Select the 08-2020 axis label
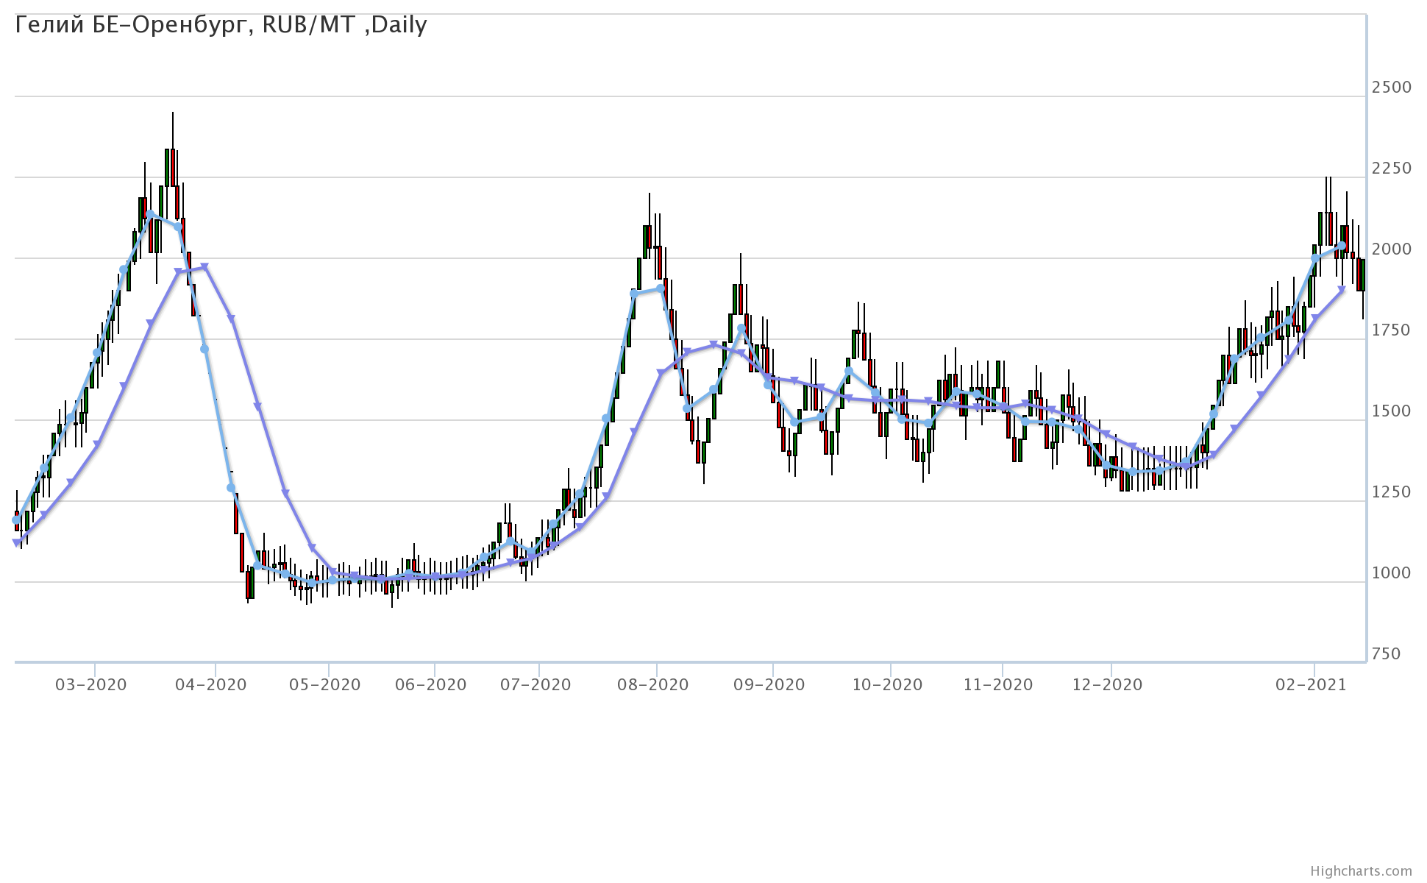The width and height of the screenshot is (1427, 883). click(x=652, y=685)
